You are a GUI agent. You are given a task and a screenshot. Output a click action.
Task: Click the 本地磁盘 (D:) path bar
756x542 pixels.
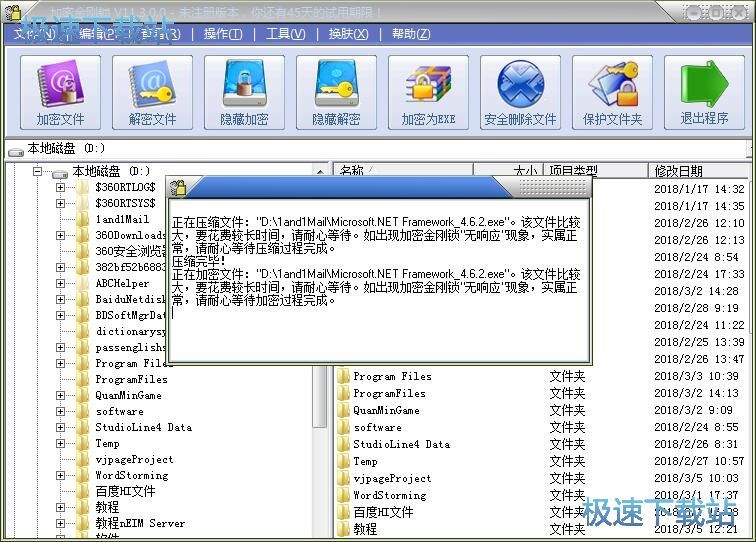click(378, 149)
